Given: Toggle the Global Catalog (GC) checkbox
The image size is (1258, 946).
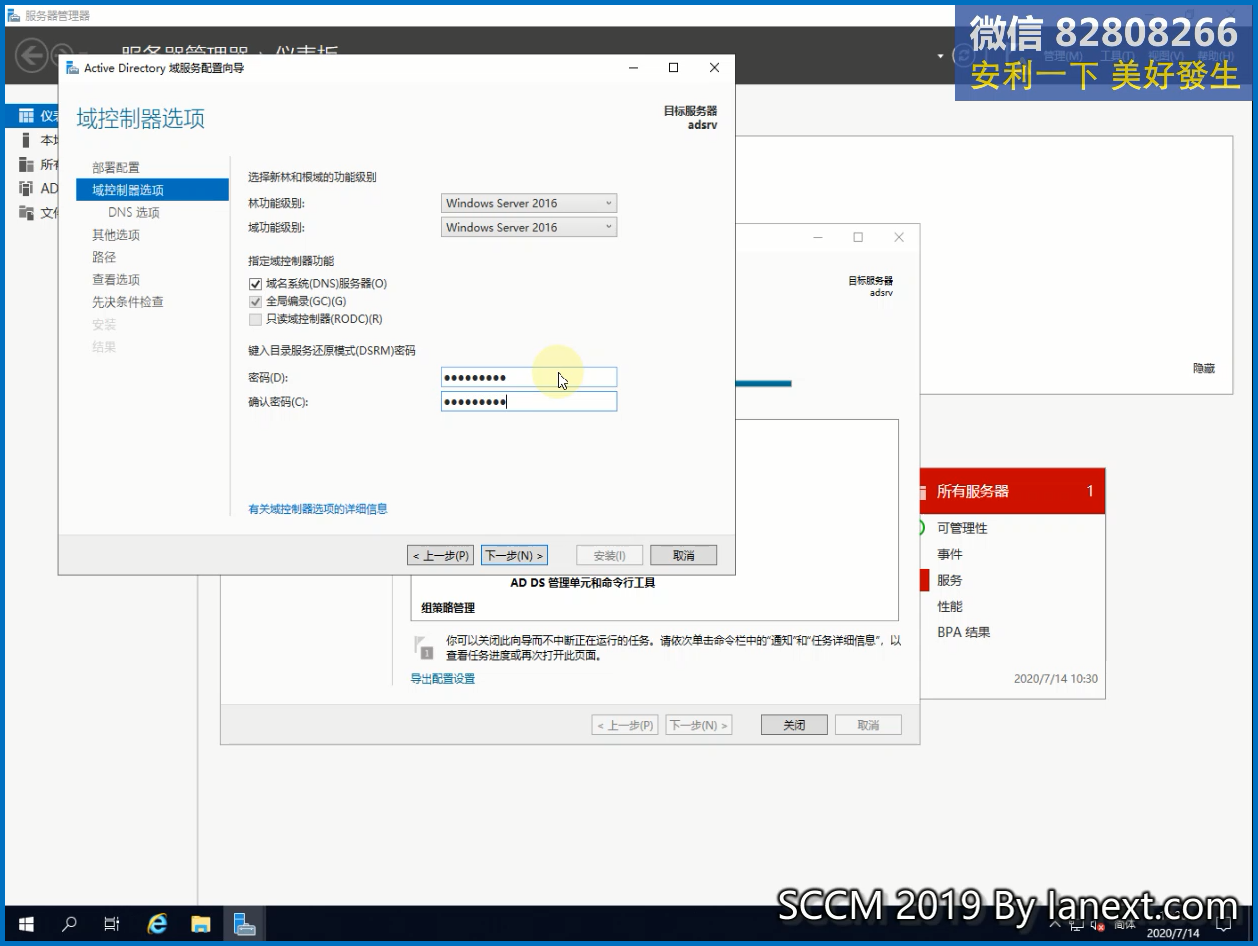Looking at the screenshot, I should (255, 302).
